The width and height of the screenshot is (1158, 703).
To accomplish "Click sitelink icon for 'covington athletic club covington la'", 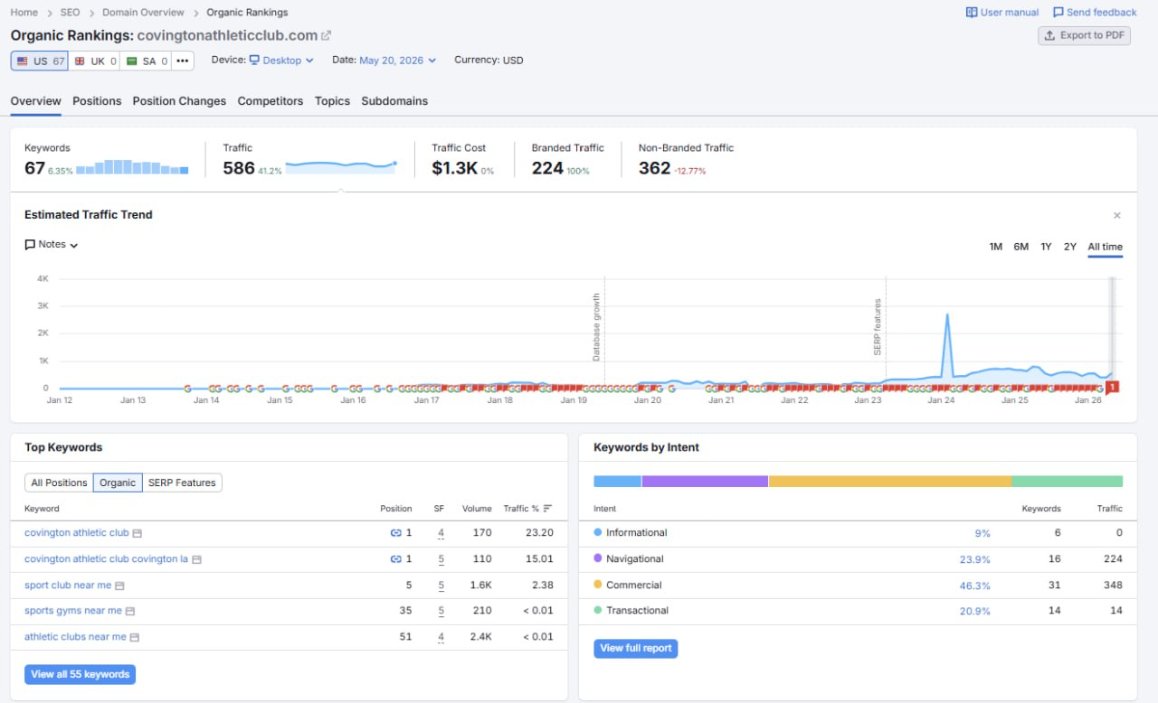I will [396, 560].
